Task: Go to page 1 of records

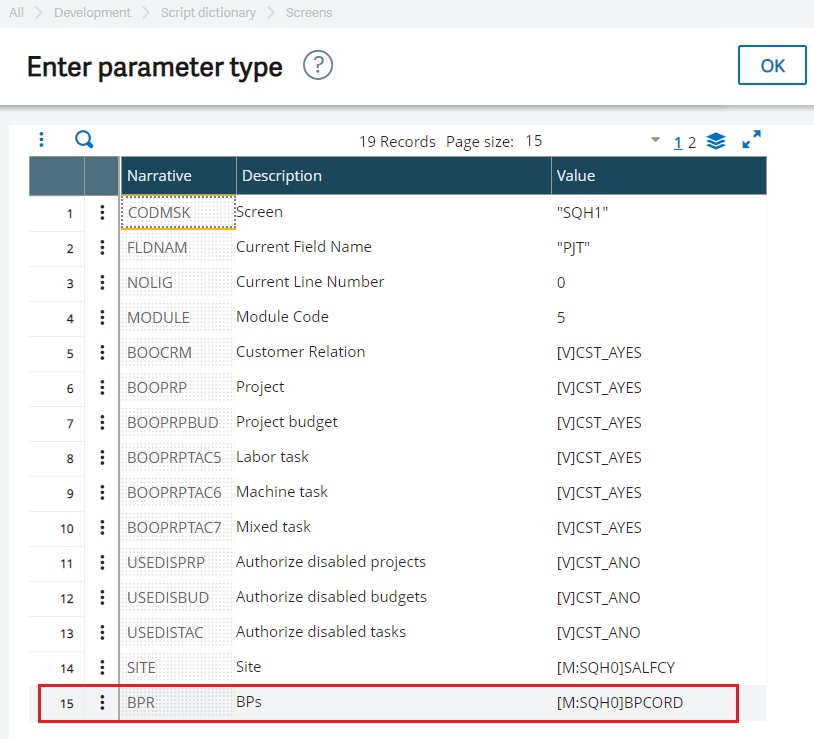Action: tap(678, 143)
